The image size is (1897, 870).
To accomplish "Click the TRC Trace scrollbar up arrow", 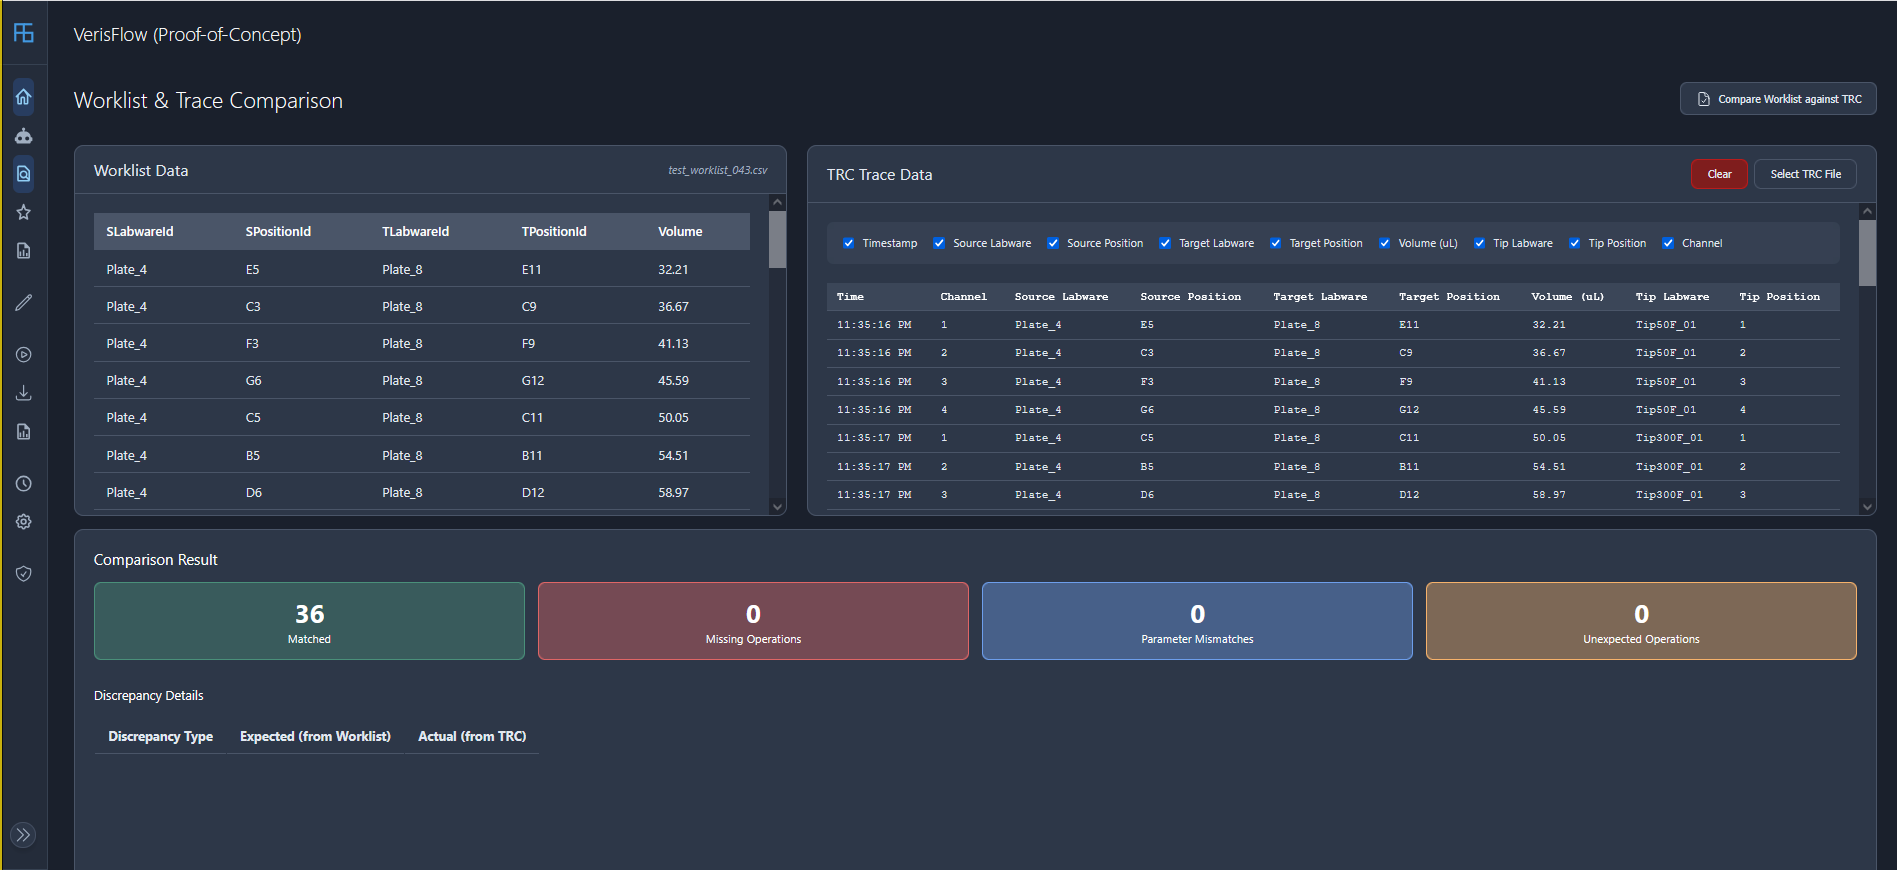I will (1867, 212).
